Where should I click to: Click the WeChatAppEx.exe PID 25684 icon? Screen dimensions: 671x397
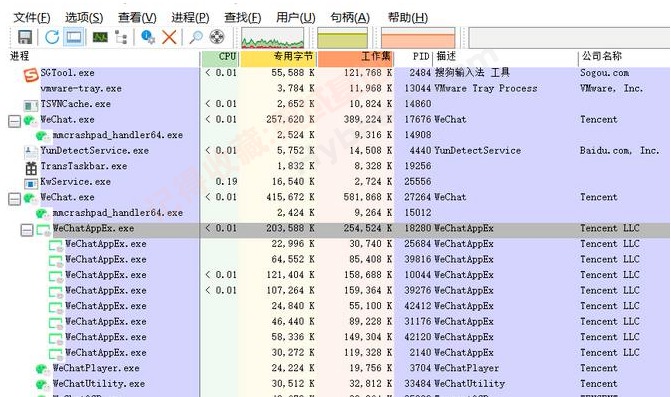(56, 246)
